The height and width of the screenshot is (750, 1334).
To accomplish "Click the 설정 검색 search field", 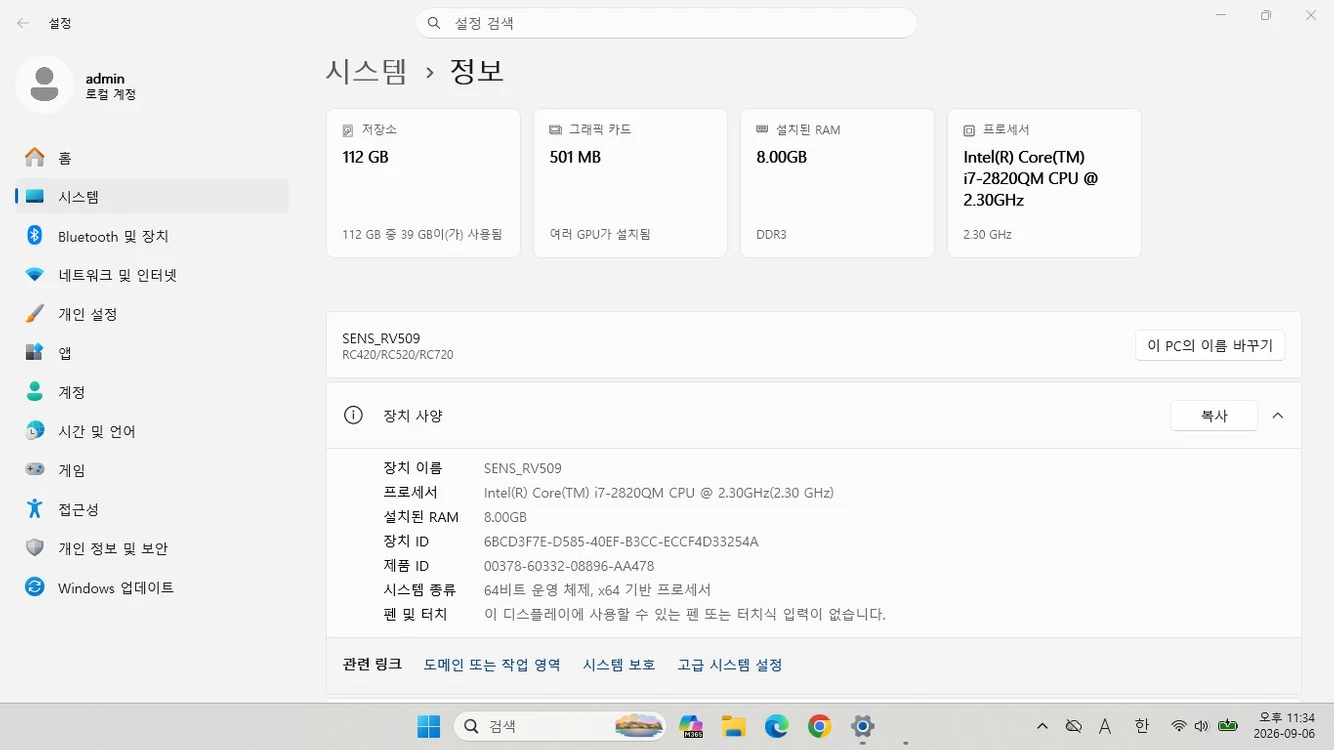I will pyautogui.click(x=666, y=23).
